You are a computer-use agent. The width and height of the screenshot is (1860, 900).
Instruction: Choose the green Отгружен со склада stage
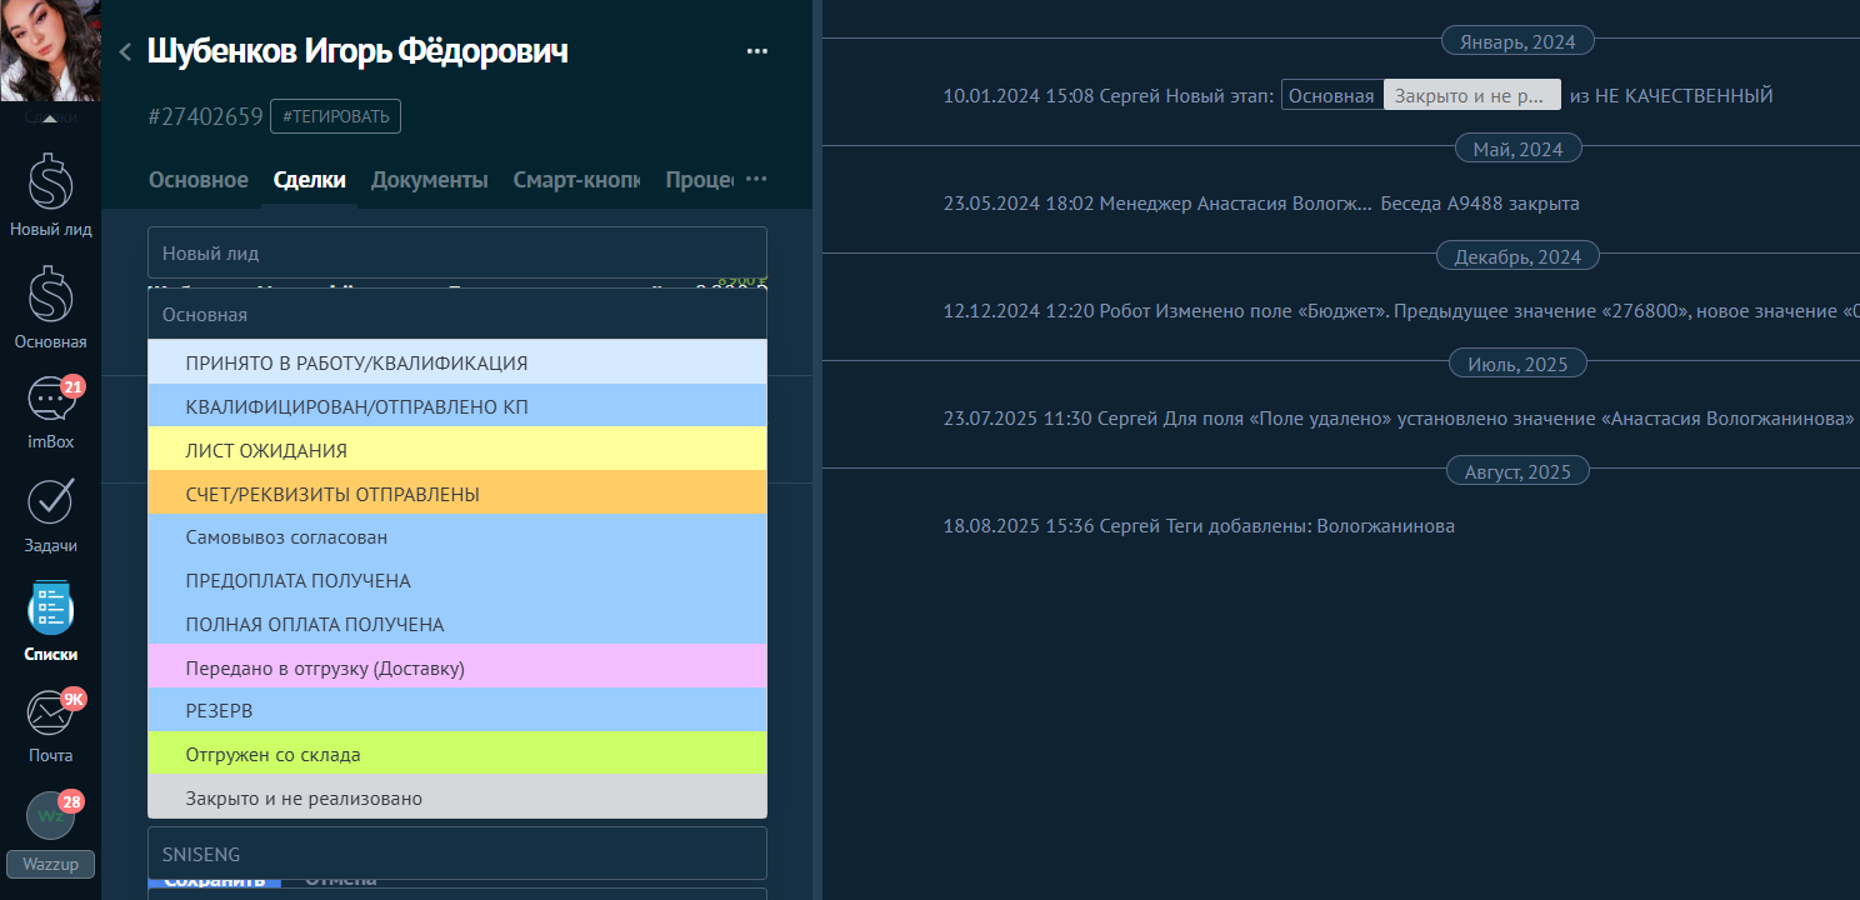[x=457, y=754]
